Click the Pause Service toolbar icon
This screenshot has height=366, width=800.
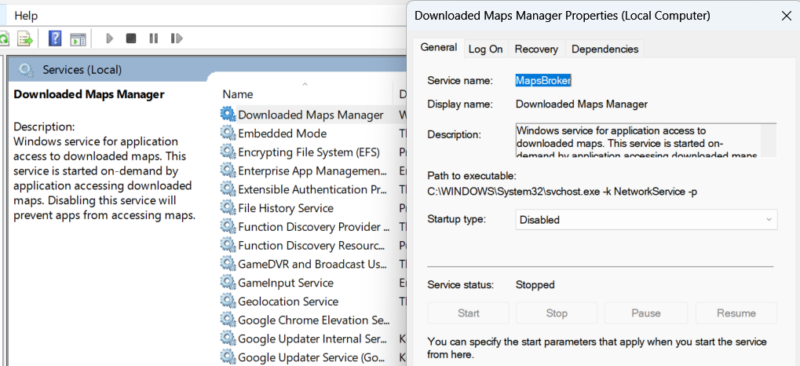(153, 38)
